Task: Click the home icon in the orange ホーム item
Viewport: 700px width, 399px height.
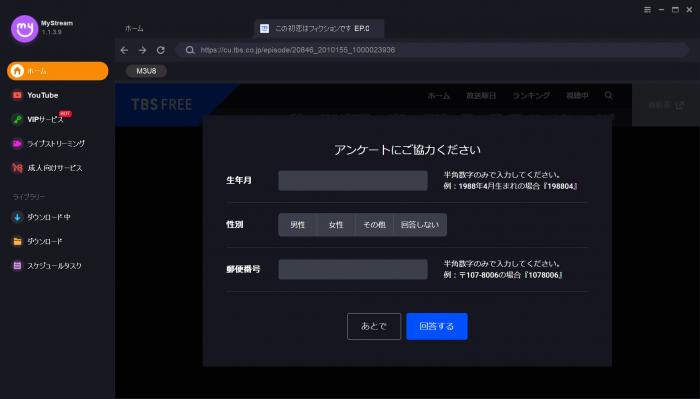Action: tap(17, 71)
